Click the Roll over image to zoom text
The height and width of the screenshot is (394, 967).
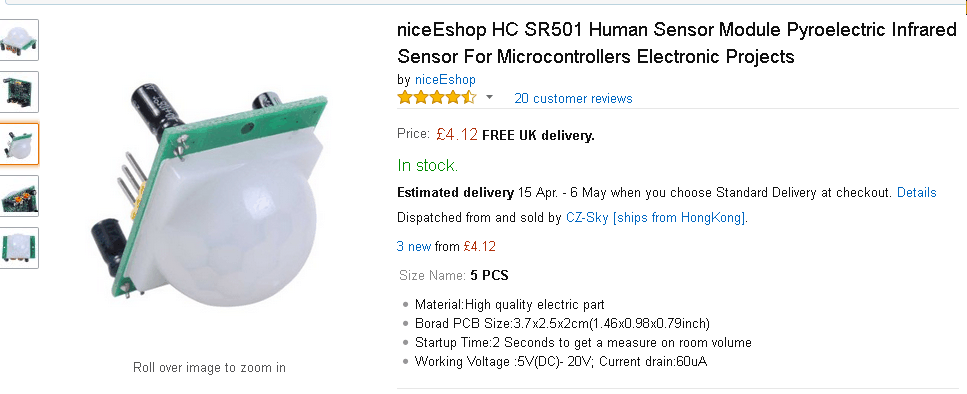click(x=210, y=367)
